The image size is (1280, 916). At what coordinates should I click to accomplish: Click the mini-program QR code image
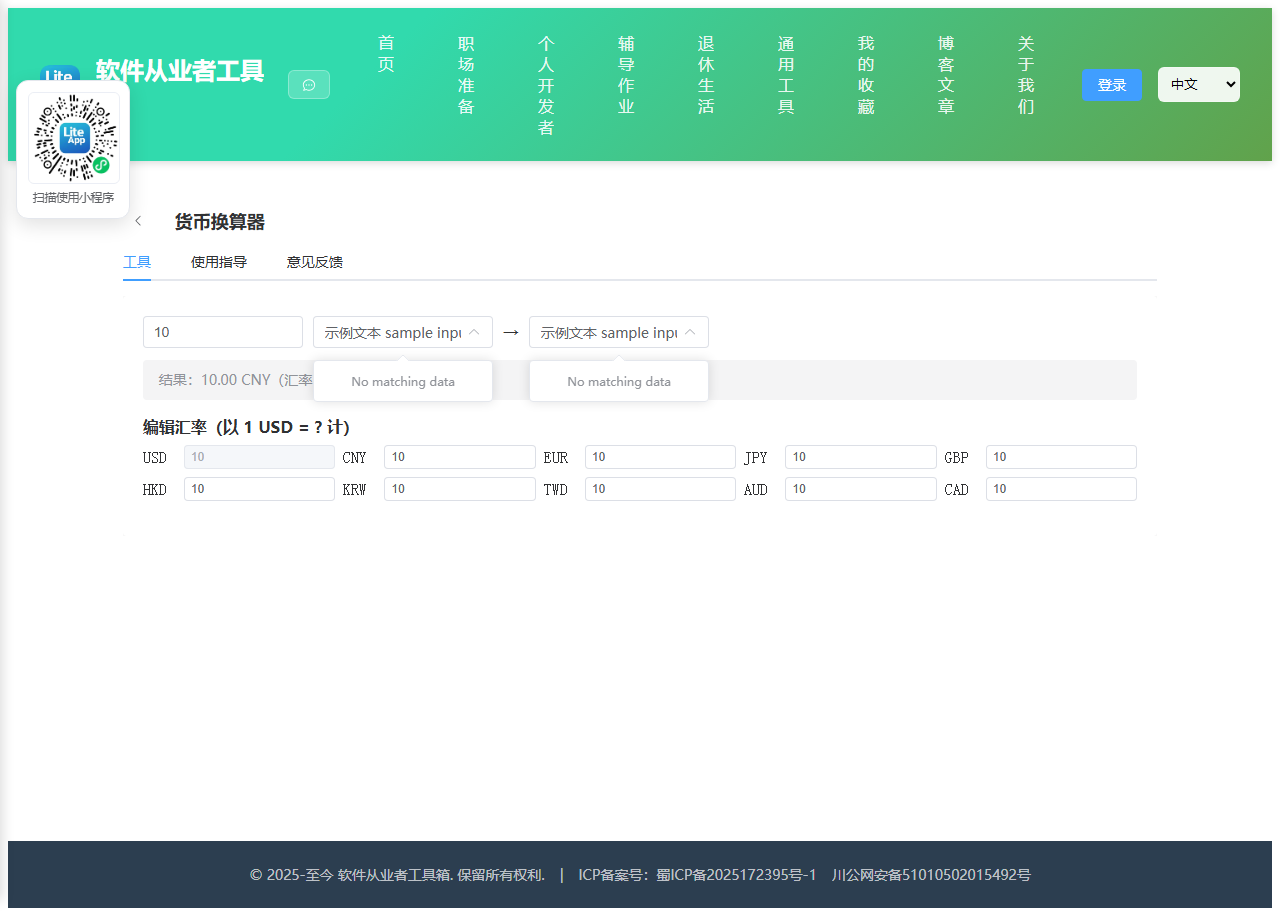coord(74,138)
